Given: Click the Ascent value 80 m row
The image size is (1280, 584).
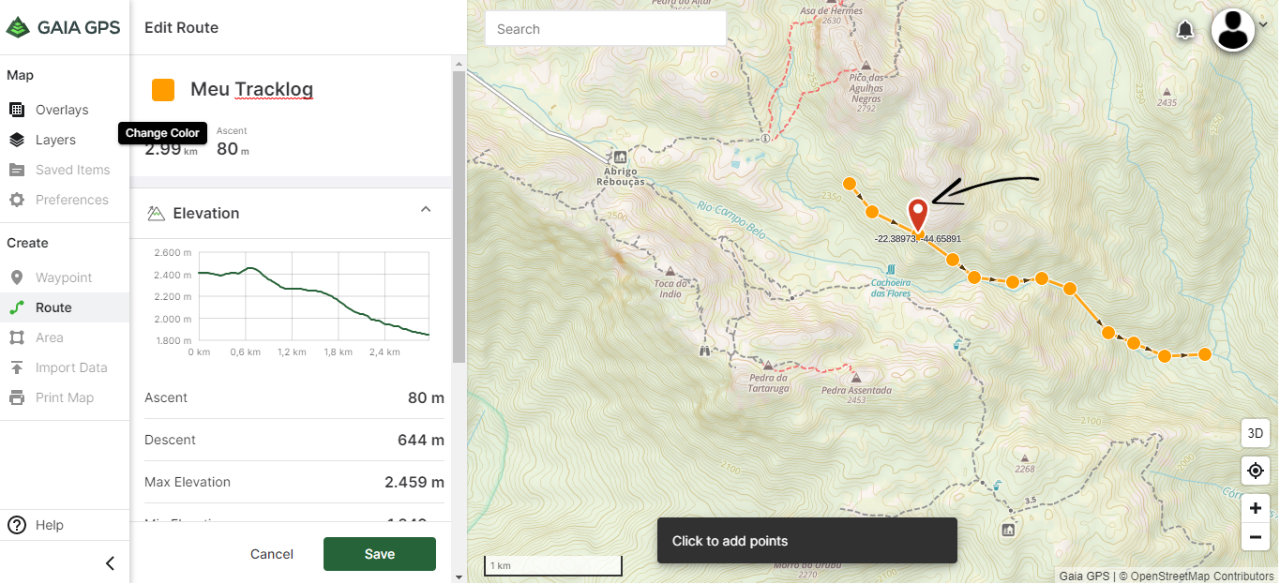Looking at the screenshot, I should (294, 398).
